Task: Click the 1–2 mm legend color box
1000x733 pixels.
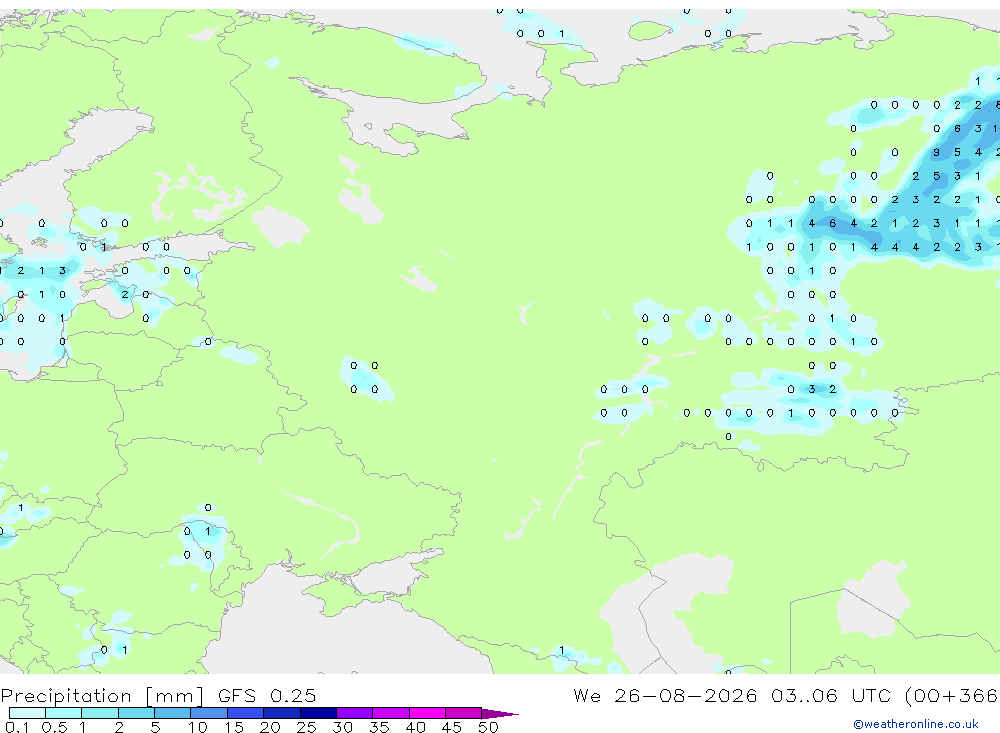Action: 100,713
